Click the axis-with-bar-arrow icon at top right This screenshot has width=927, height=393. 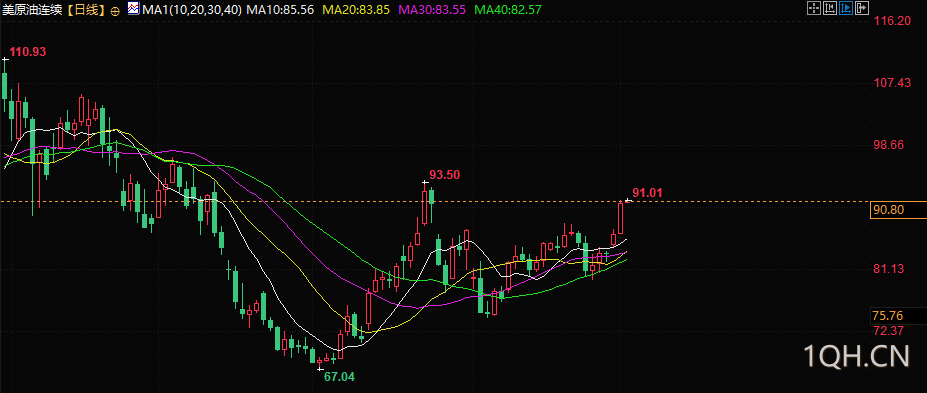point(830,8)
